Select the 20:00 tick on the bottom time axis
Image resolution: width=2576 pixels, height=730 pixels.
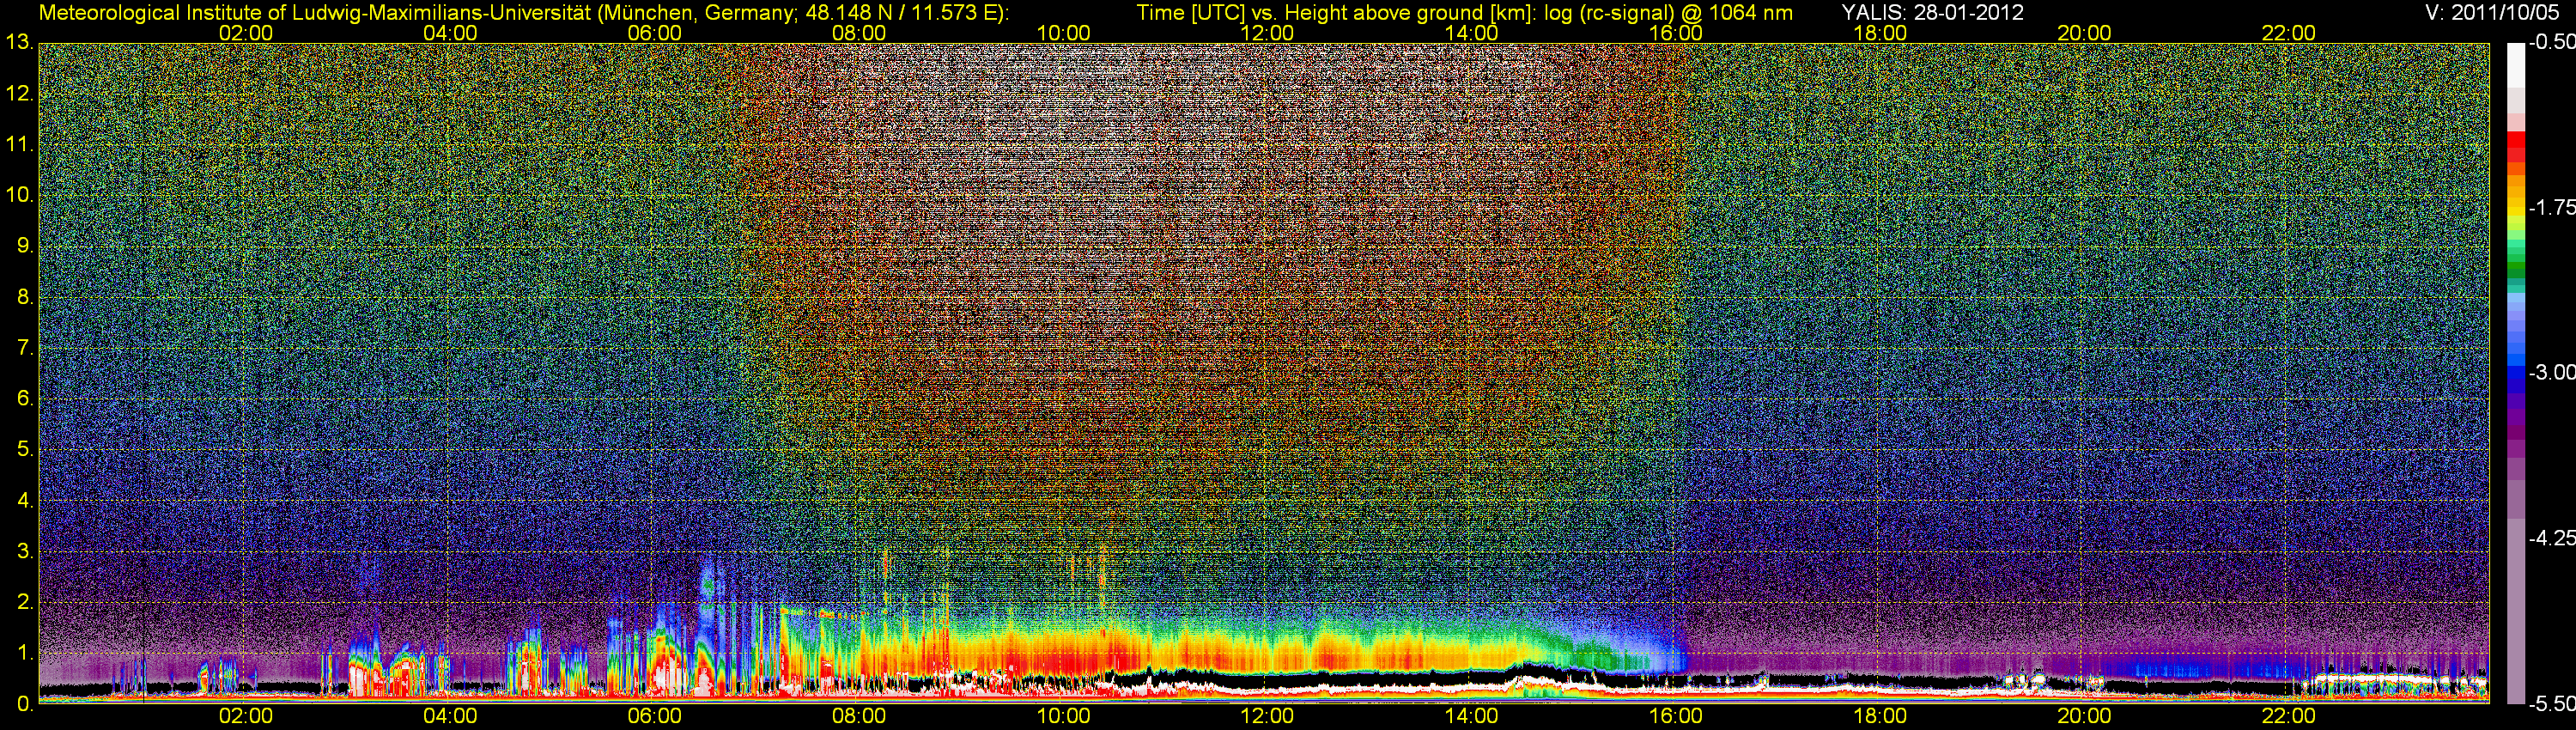tap(2084, 717)
